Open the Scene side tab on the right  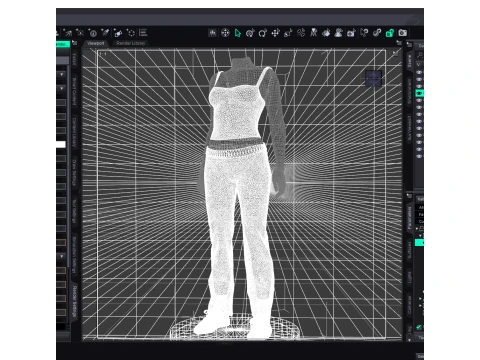pyautogui.click(x=409, y=61)
